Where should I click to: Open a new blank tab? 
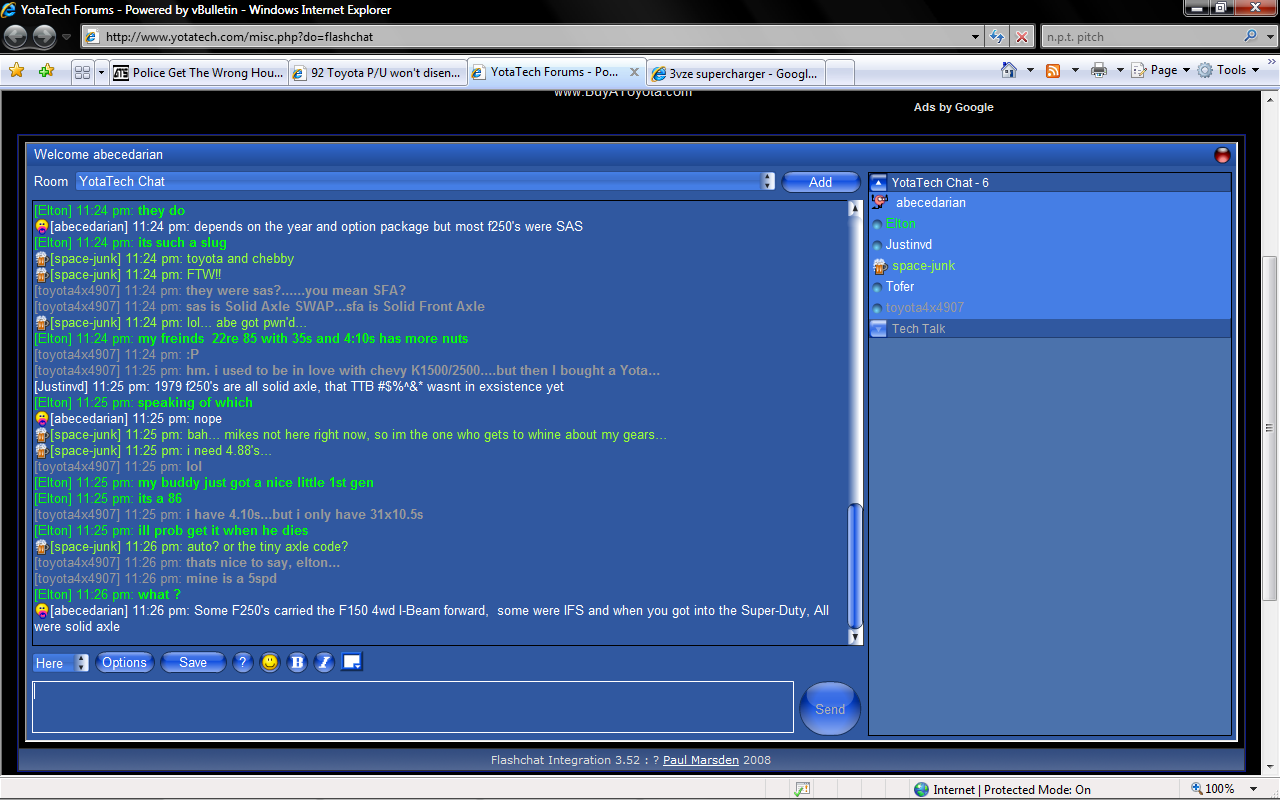pyautogui.click(x=840, y=72)
